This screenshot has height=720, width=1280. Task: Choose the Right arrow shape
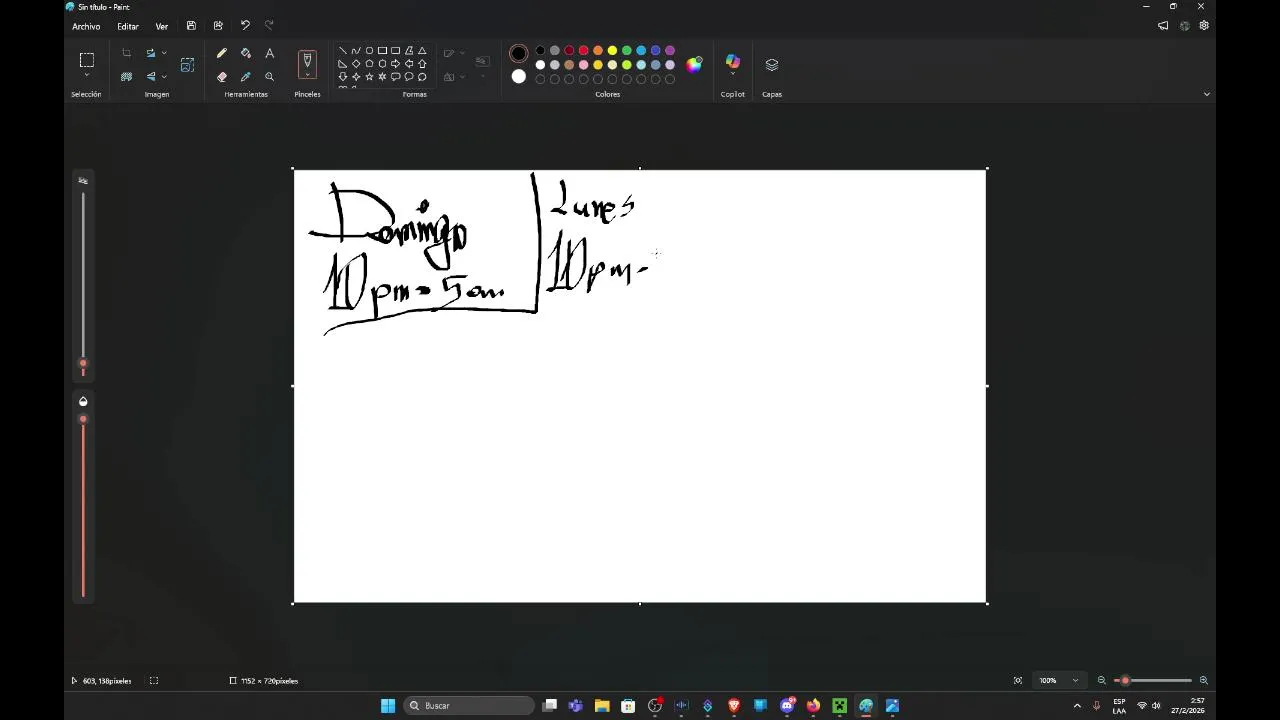(x=395, y=63)
